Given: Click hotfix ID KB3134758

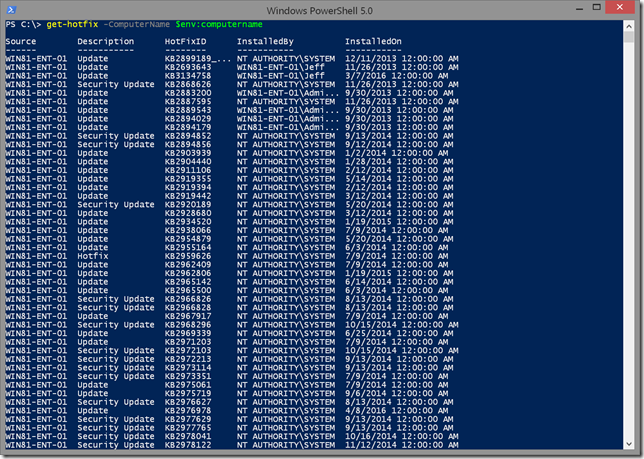Looking at the screenshot, I should point(188,76).
